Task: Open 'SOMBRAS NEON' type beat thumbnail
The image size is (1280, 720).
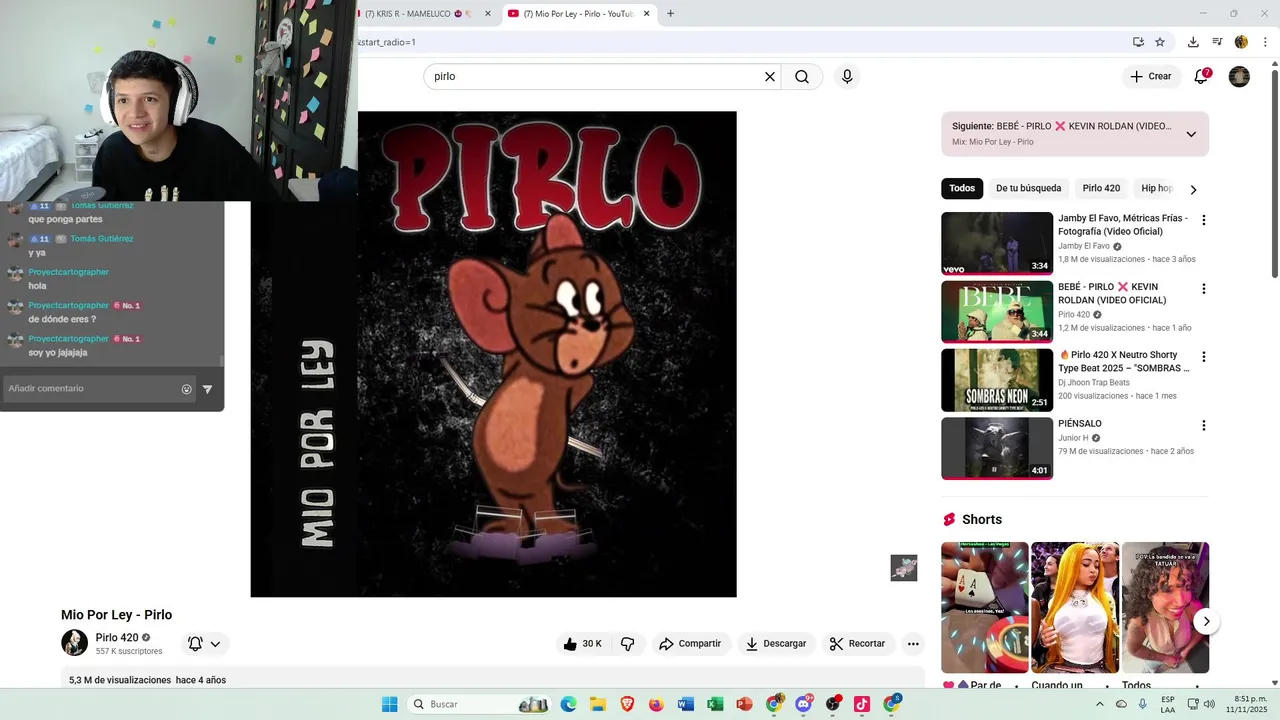Action: [x=997, y=380]
